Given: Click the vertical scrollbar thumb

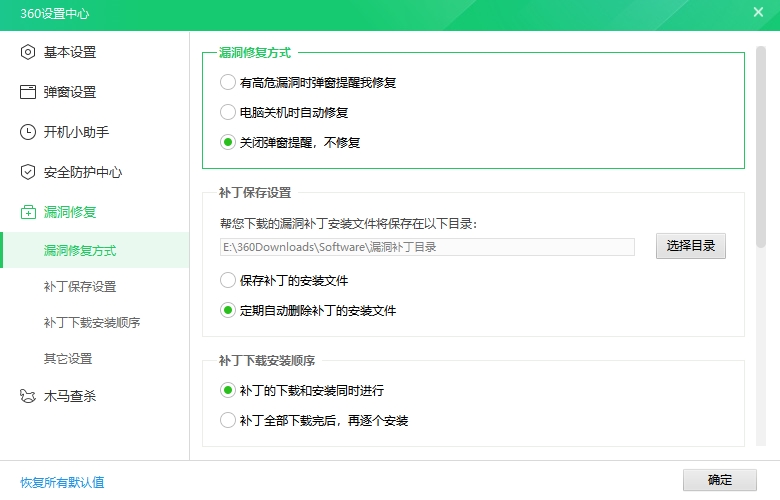Looking at the screenshot, I should [x=761, y=147].
